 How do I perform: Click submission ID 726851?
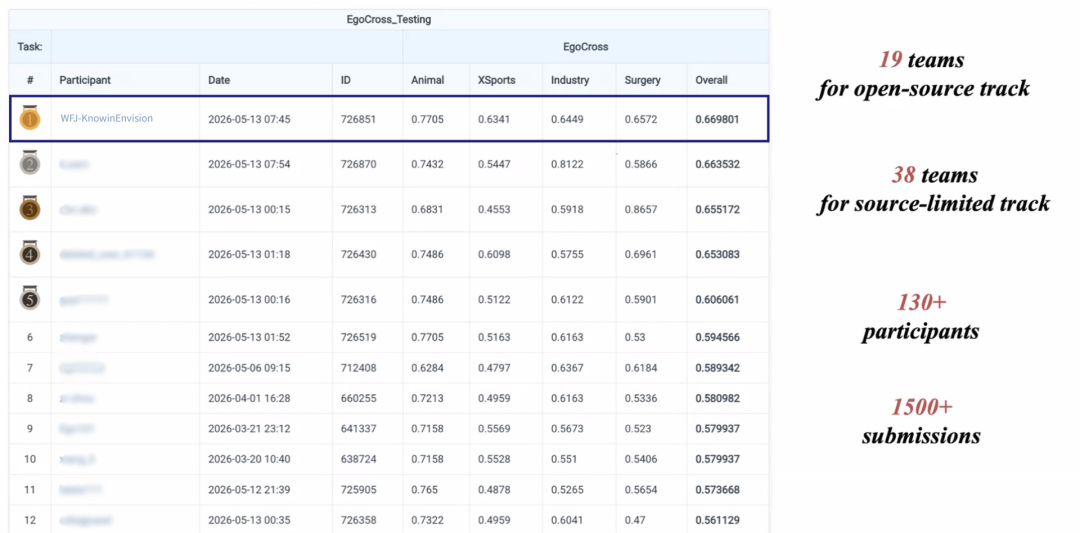pyautogui.click(x=358, y=119)
